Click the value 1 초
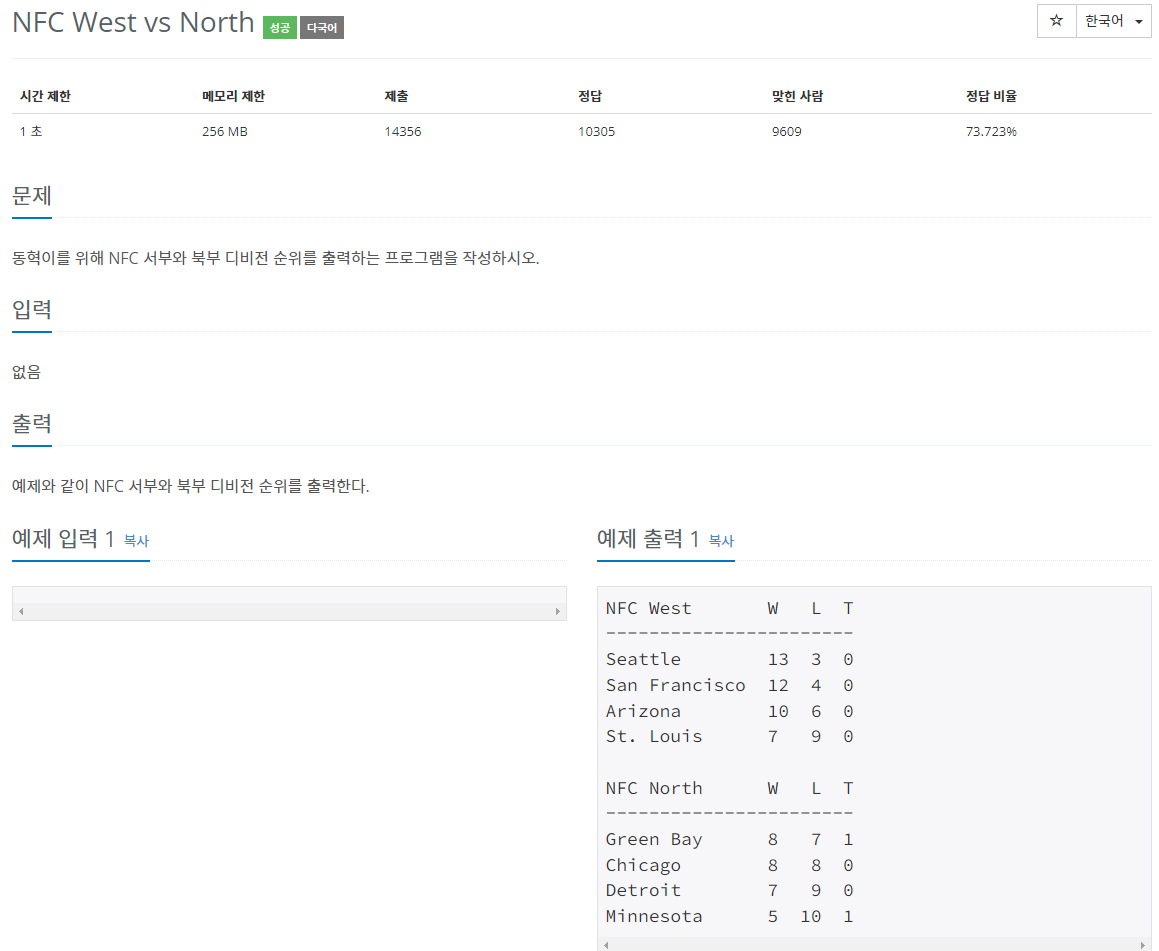 [x=31, y=132]
